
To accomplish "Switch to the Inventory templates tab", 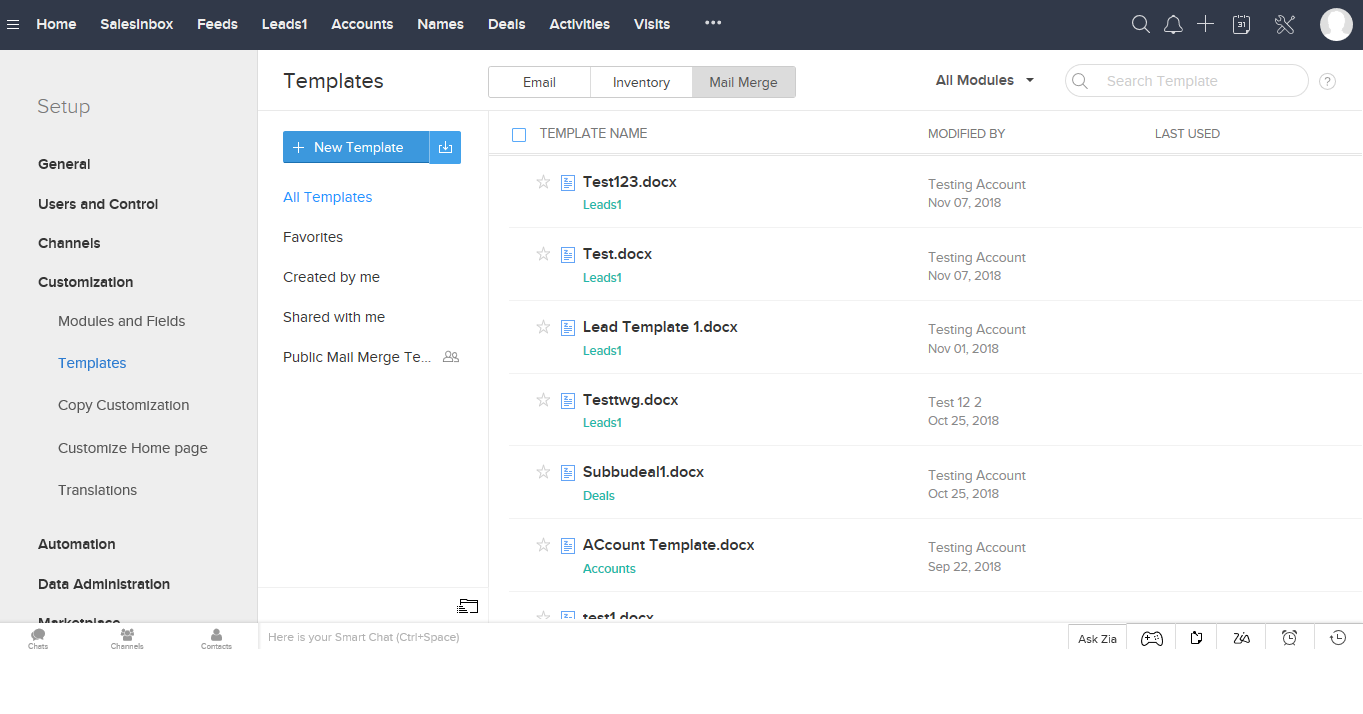I will 641,82.
